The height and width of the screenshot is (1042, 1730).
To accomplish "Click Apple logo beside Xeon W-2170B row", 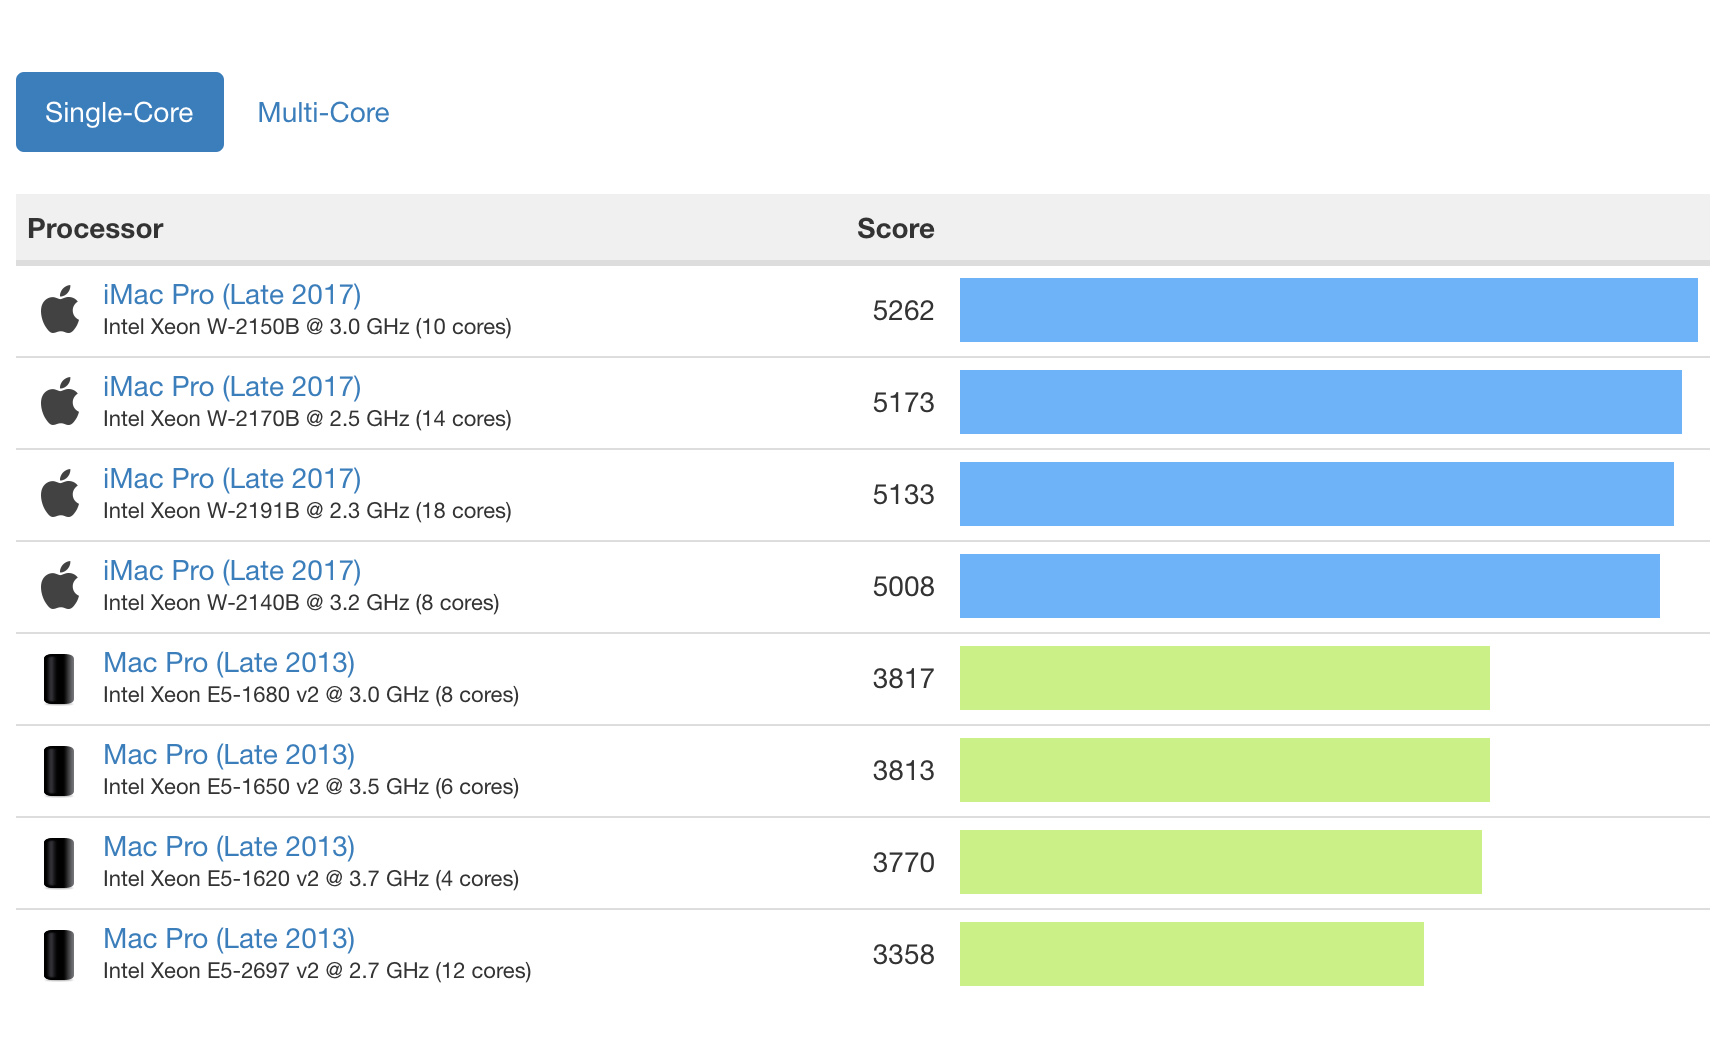I will (x=60, y=402).
